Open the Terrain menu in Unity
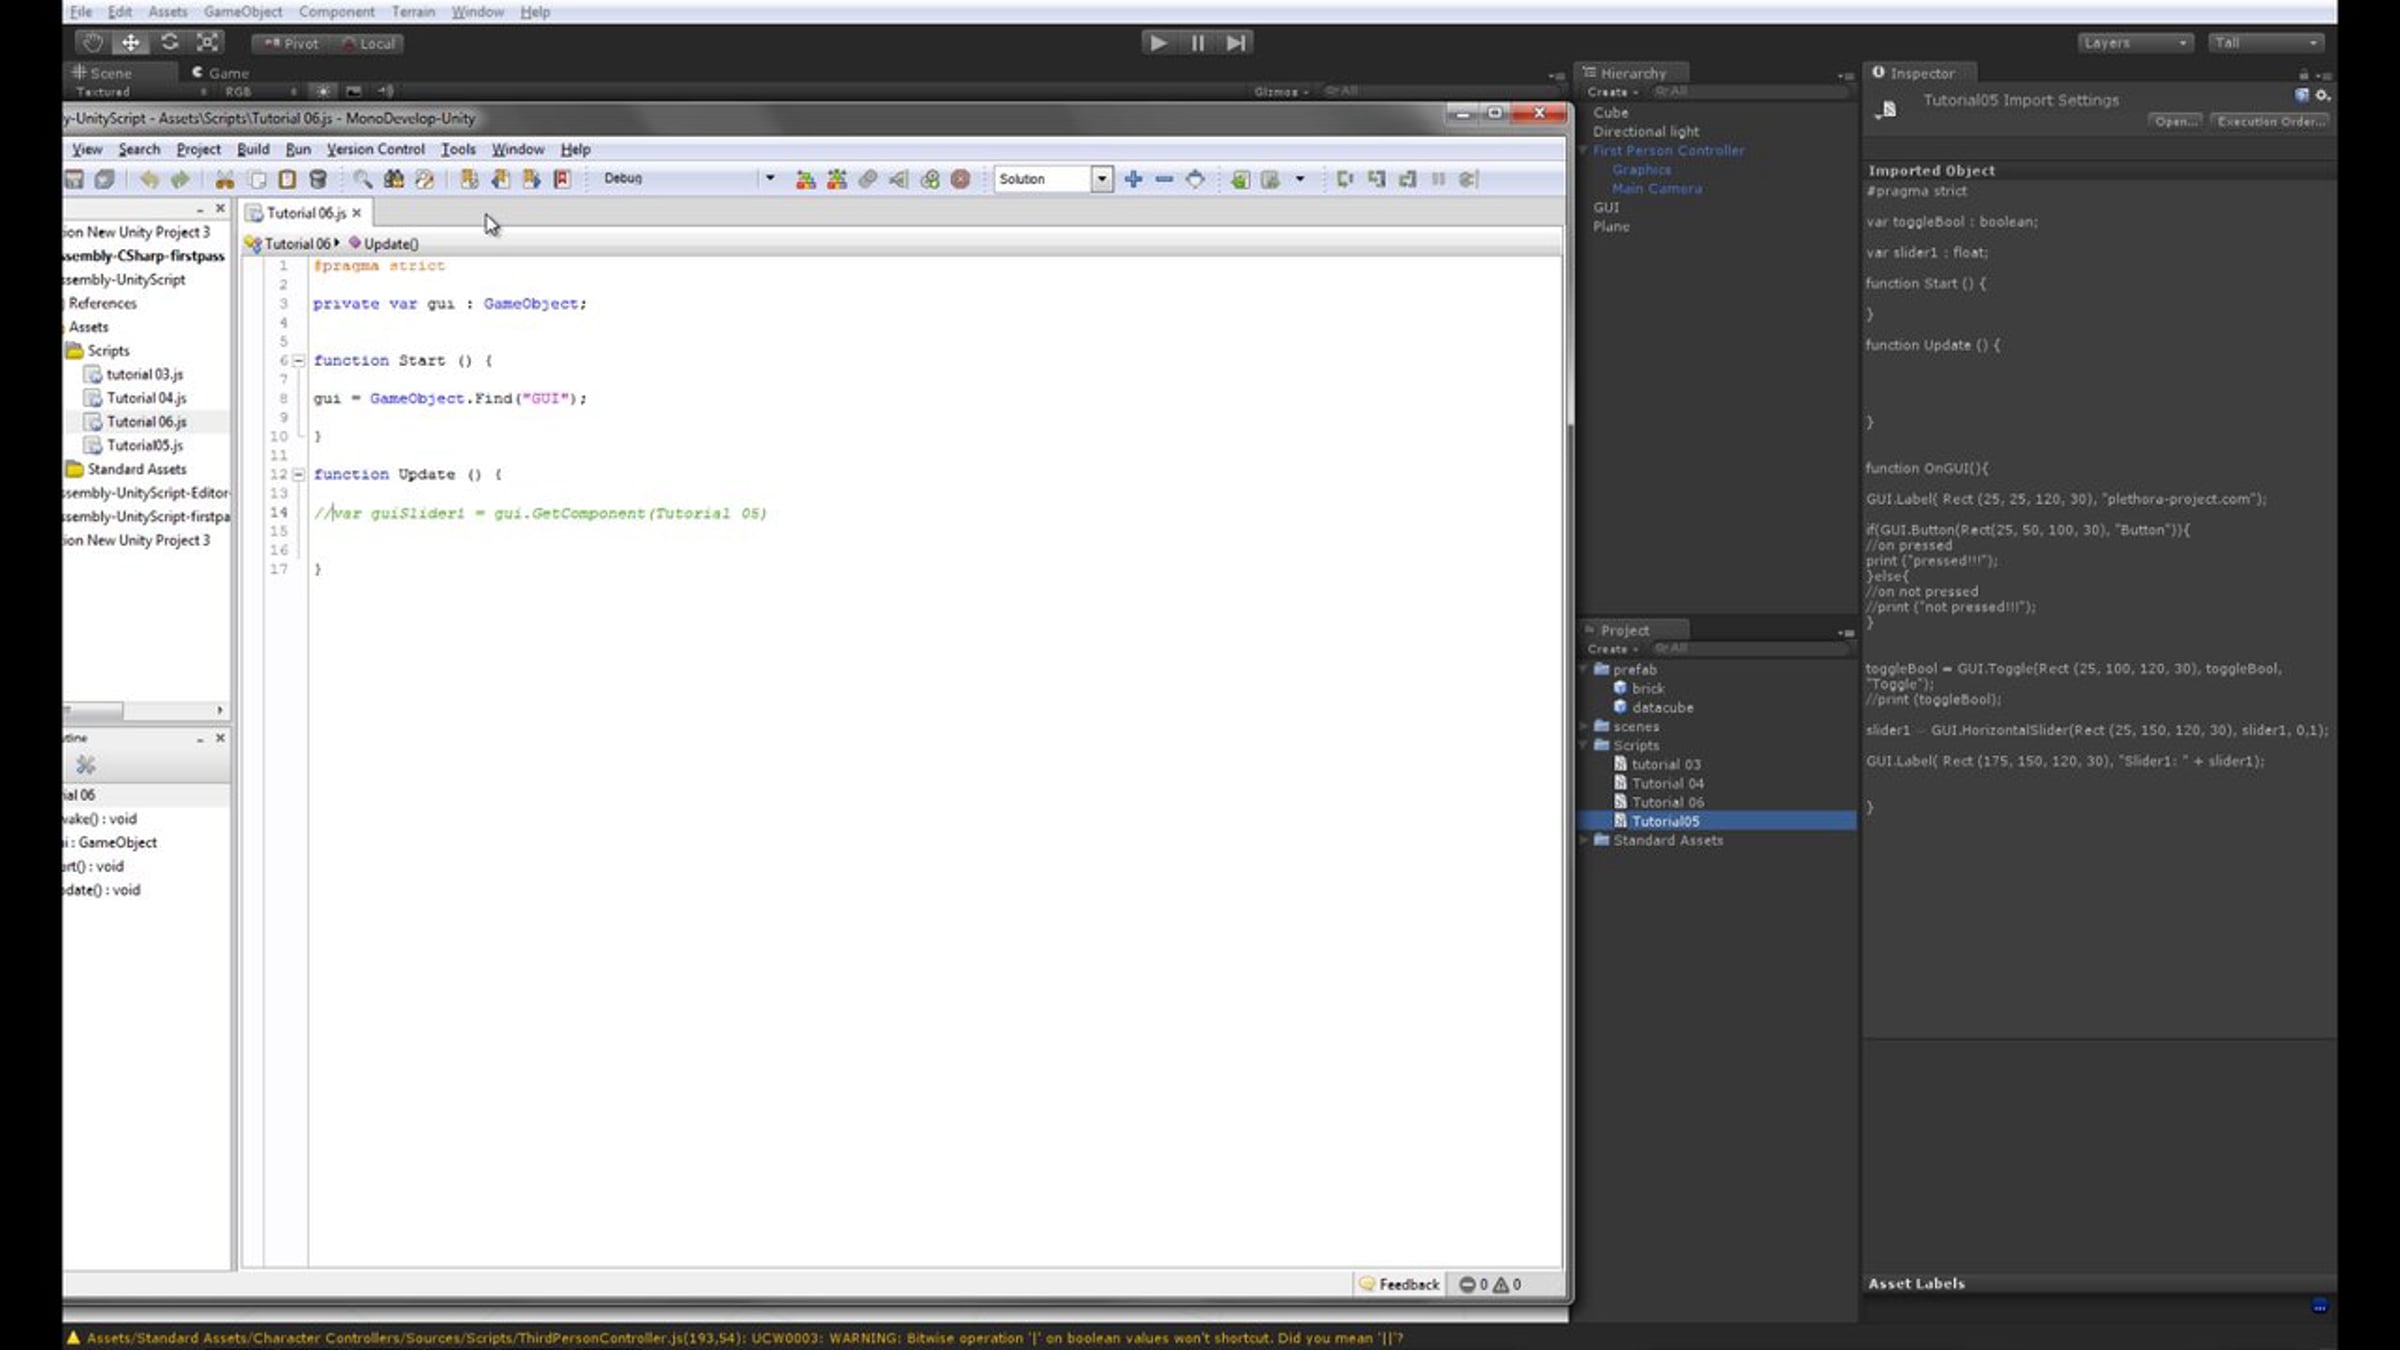 [413, 12]
